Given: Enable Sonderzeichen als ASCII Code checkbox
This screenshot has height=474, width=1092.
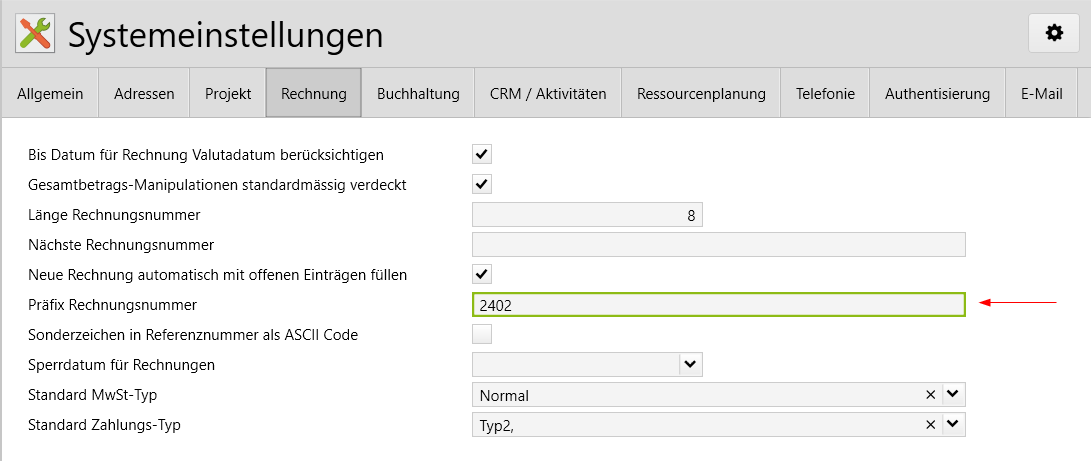Looking at the screenshot, I should (482, 334).
